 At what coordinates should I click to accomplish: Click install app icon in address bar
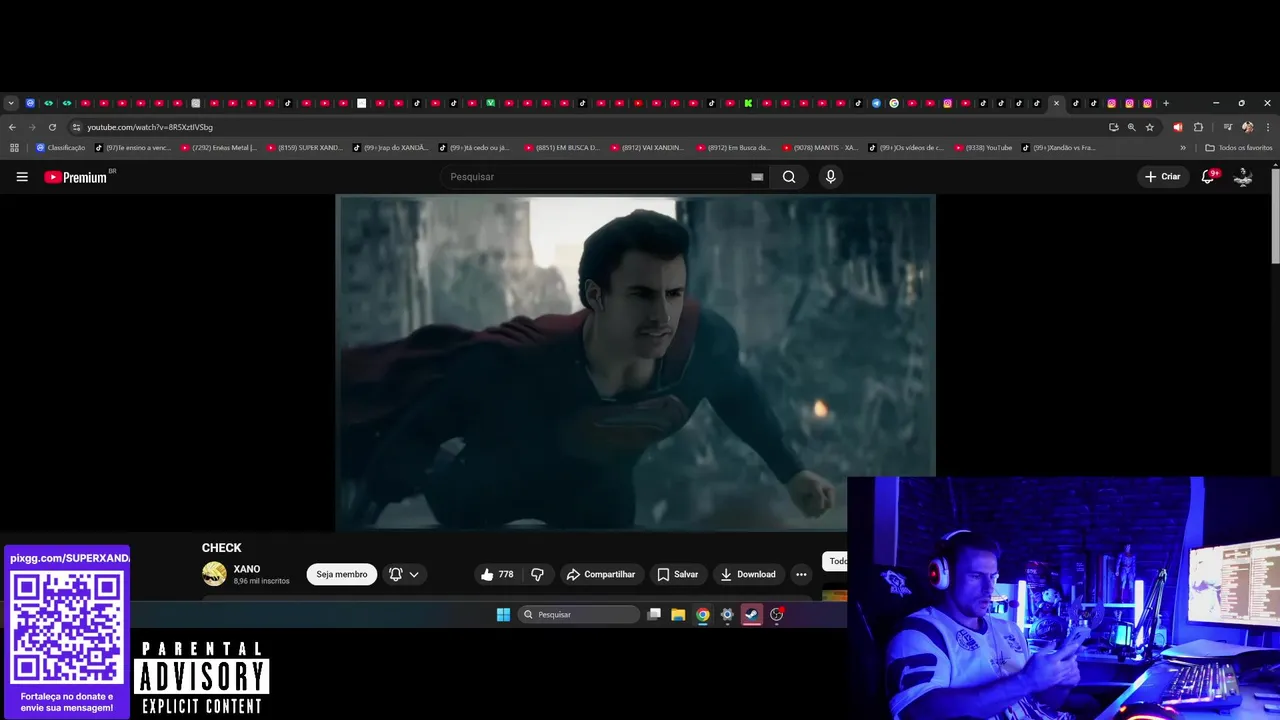pyautogui.click(x=1114, y=127)
